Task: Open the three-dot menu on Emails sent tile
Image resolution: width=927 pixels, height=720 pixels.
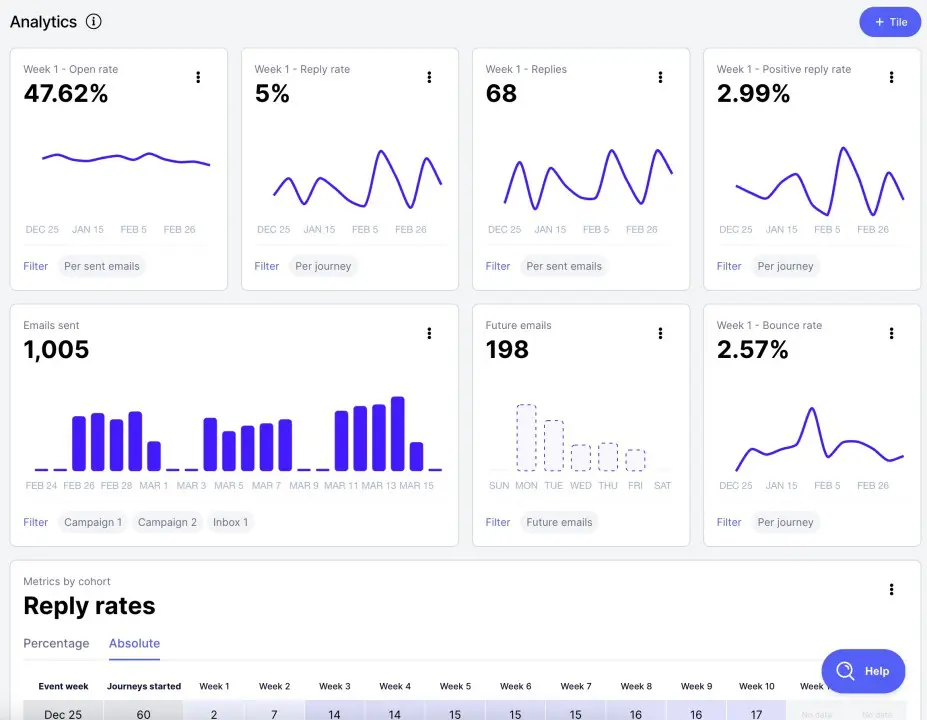Action: point(429,333)
